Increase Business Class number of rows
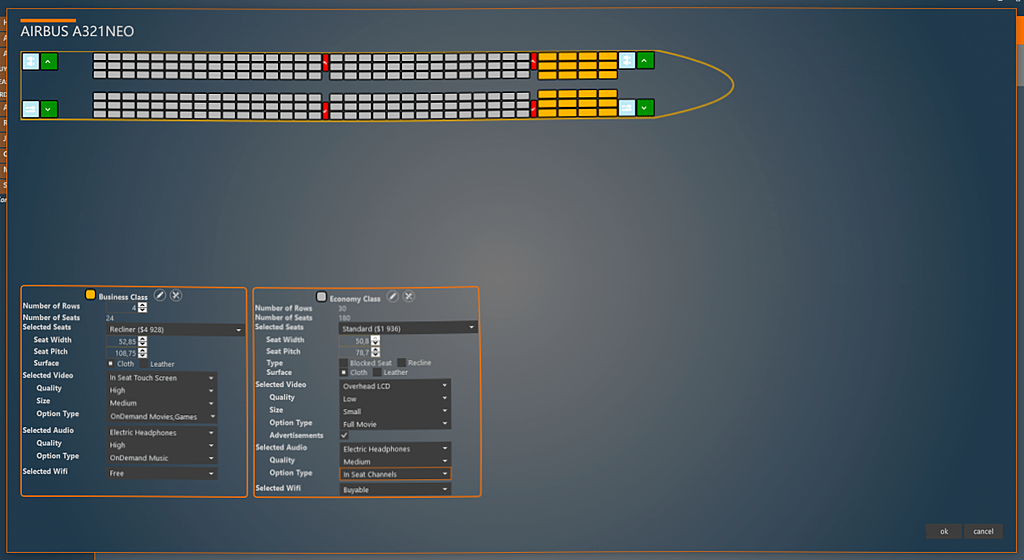 click(x=142, y=305)
